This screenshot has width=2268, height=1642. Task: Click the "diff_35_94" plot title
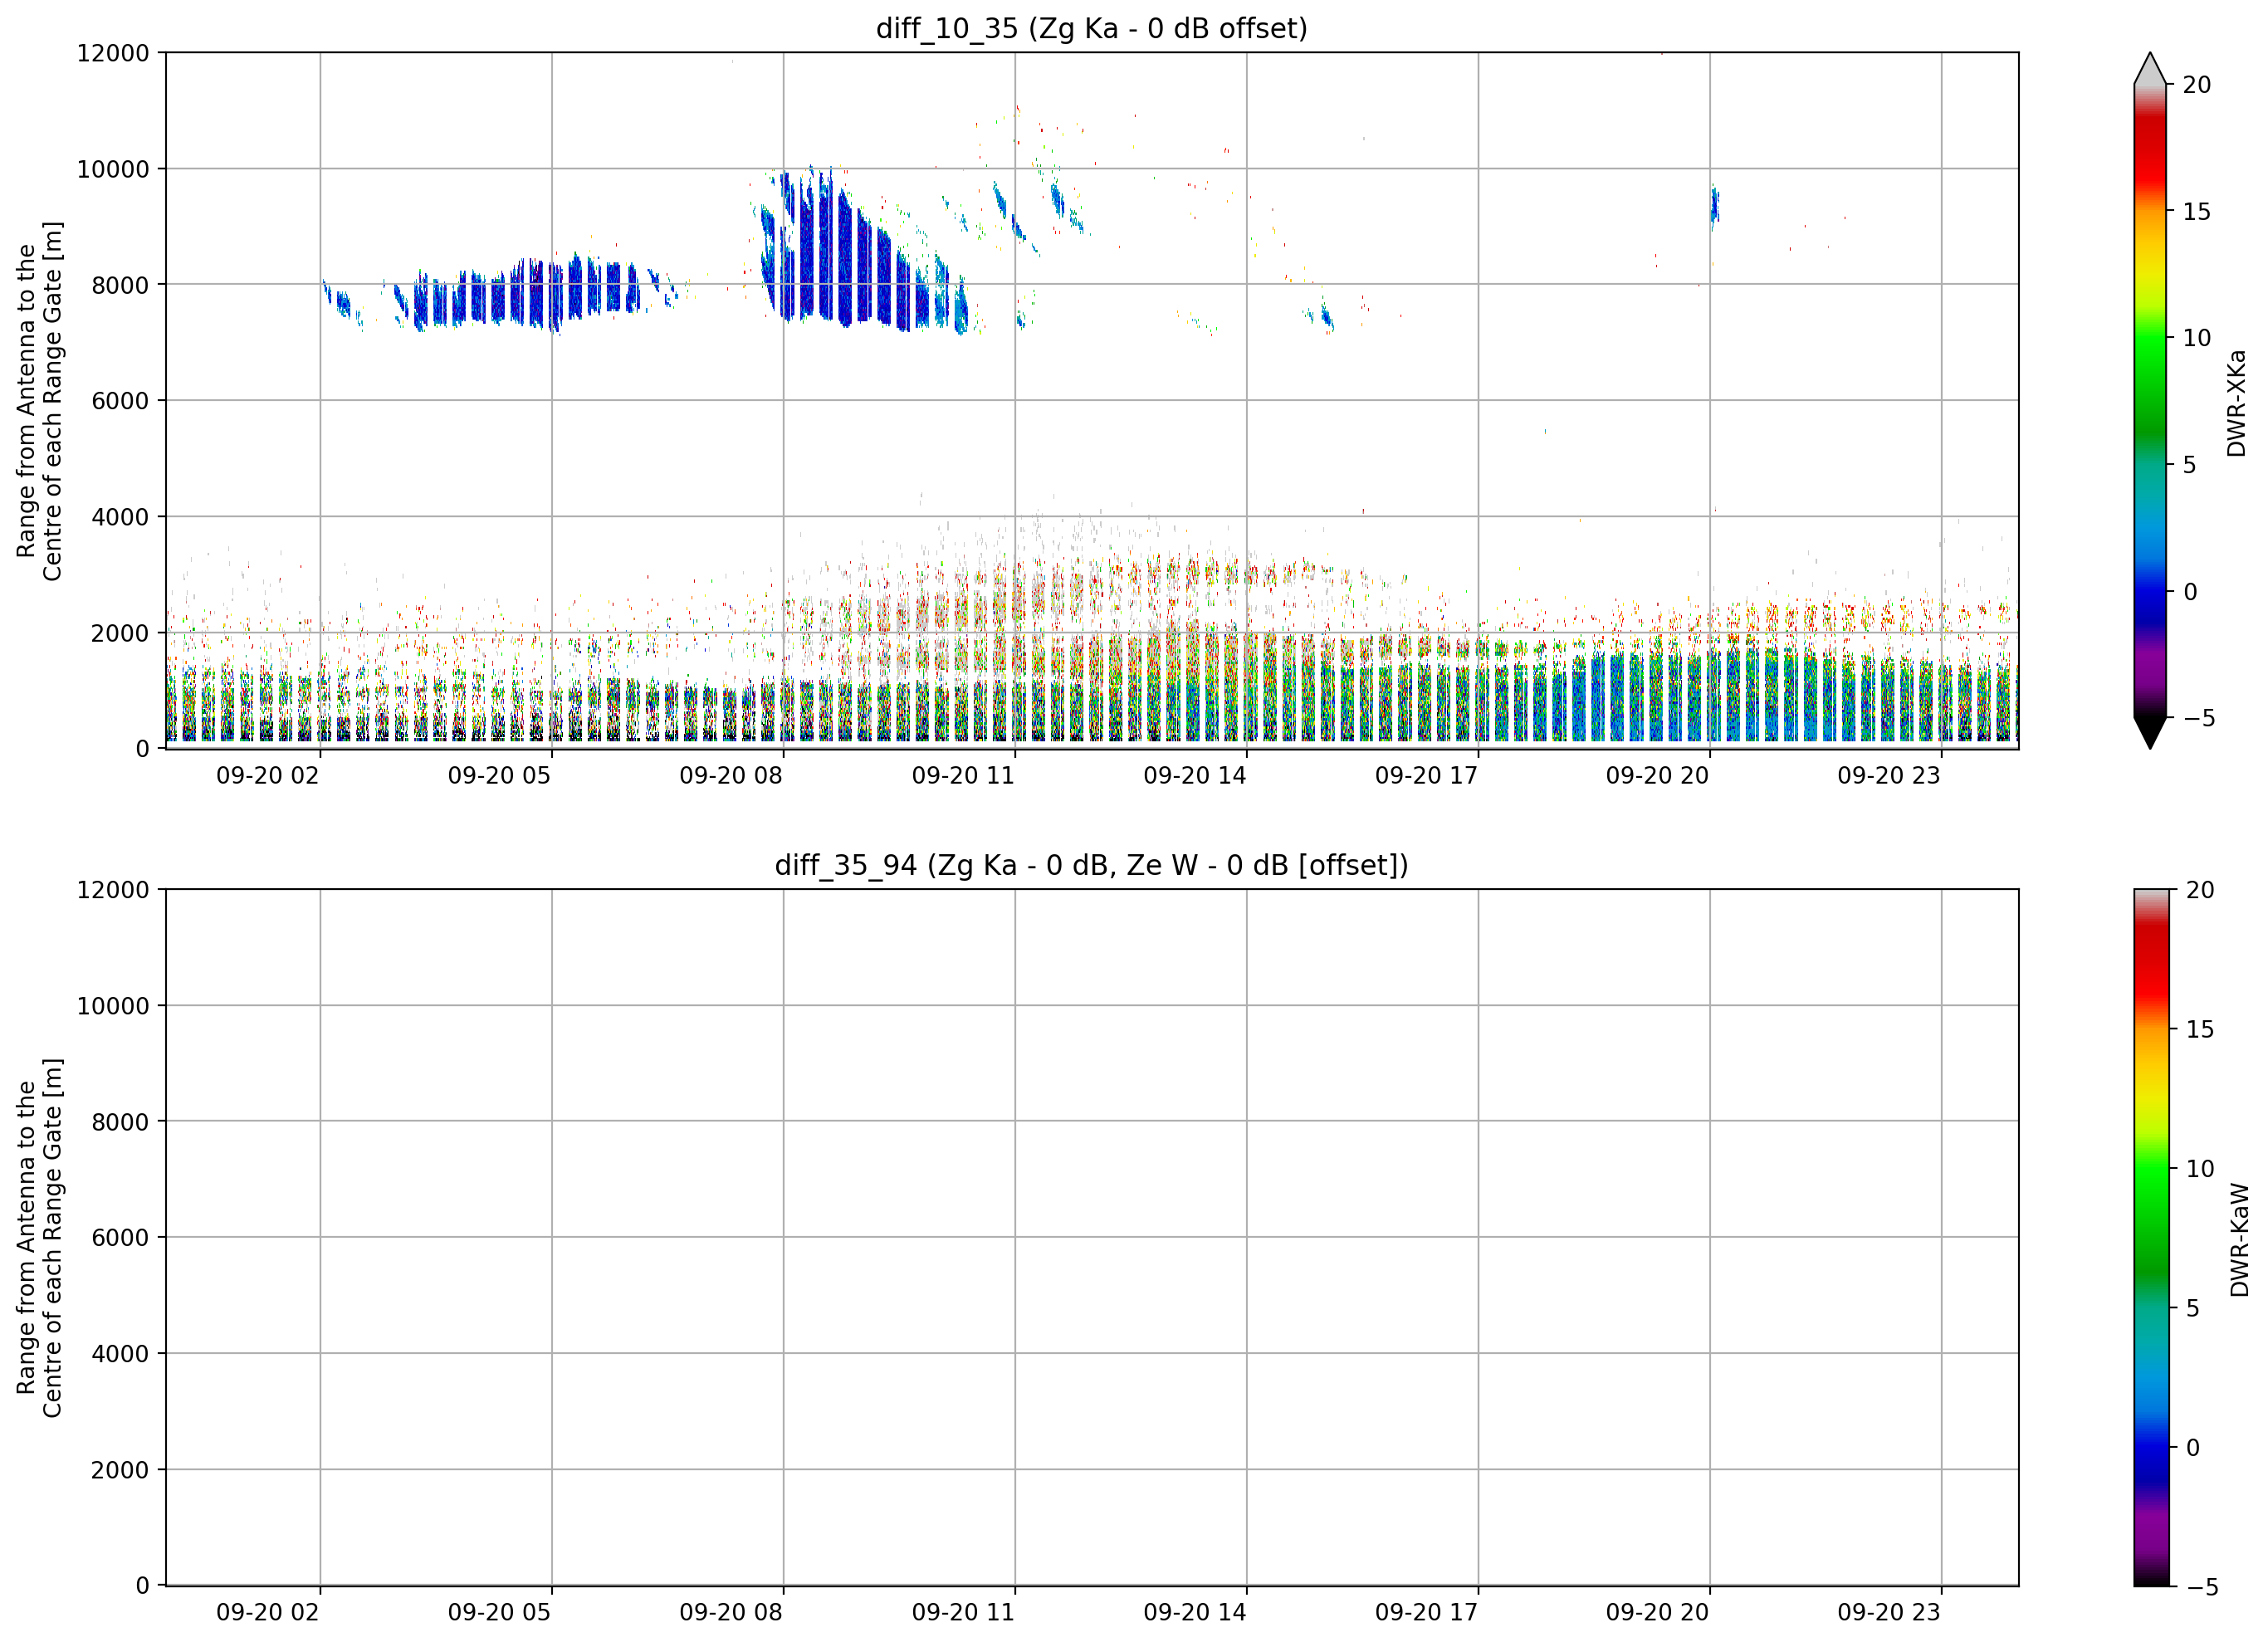[1091, 865]
